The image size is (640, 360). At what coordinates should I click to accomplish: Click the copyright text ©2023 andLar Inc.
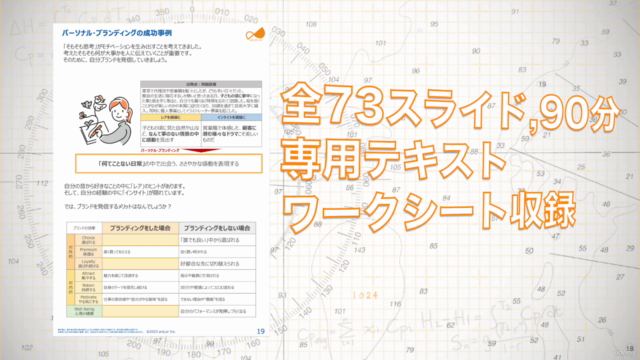coord(161,331)
